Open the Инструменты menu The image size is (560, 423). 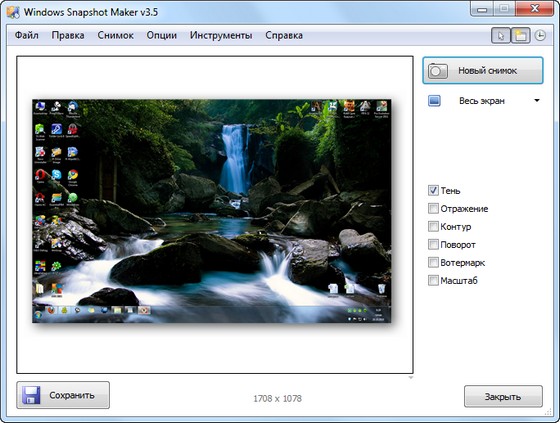(x=221, y=35)
